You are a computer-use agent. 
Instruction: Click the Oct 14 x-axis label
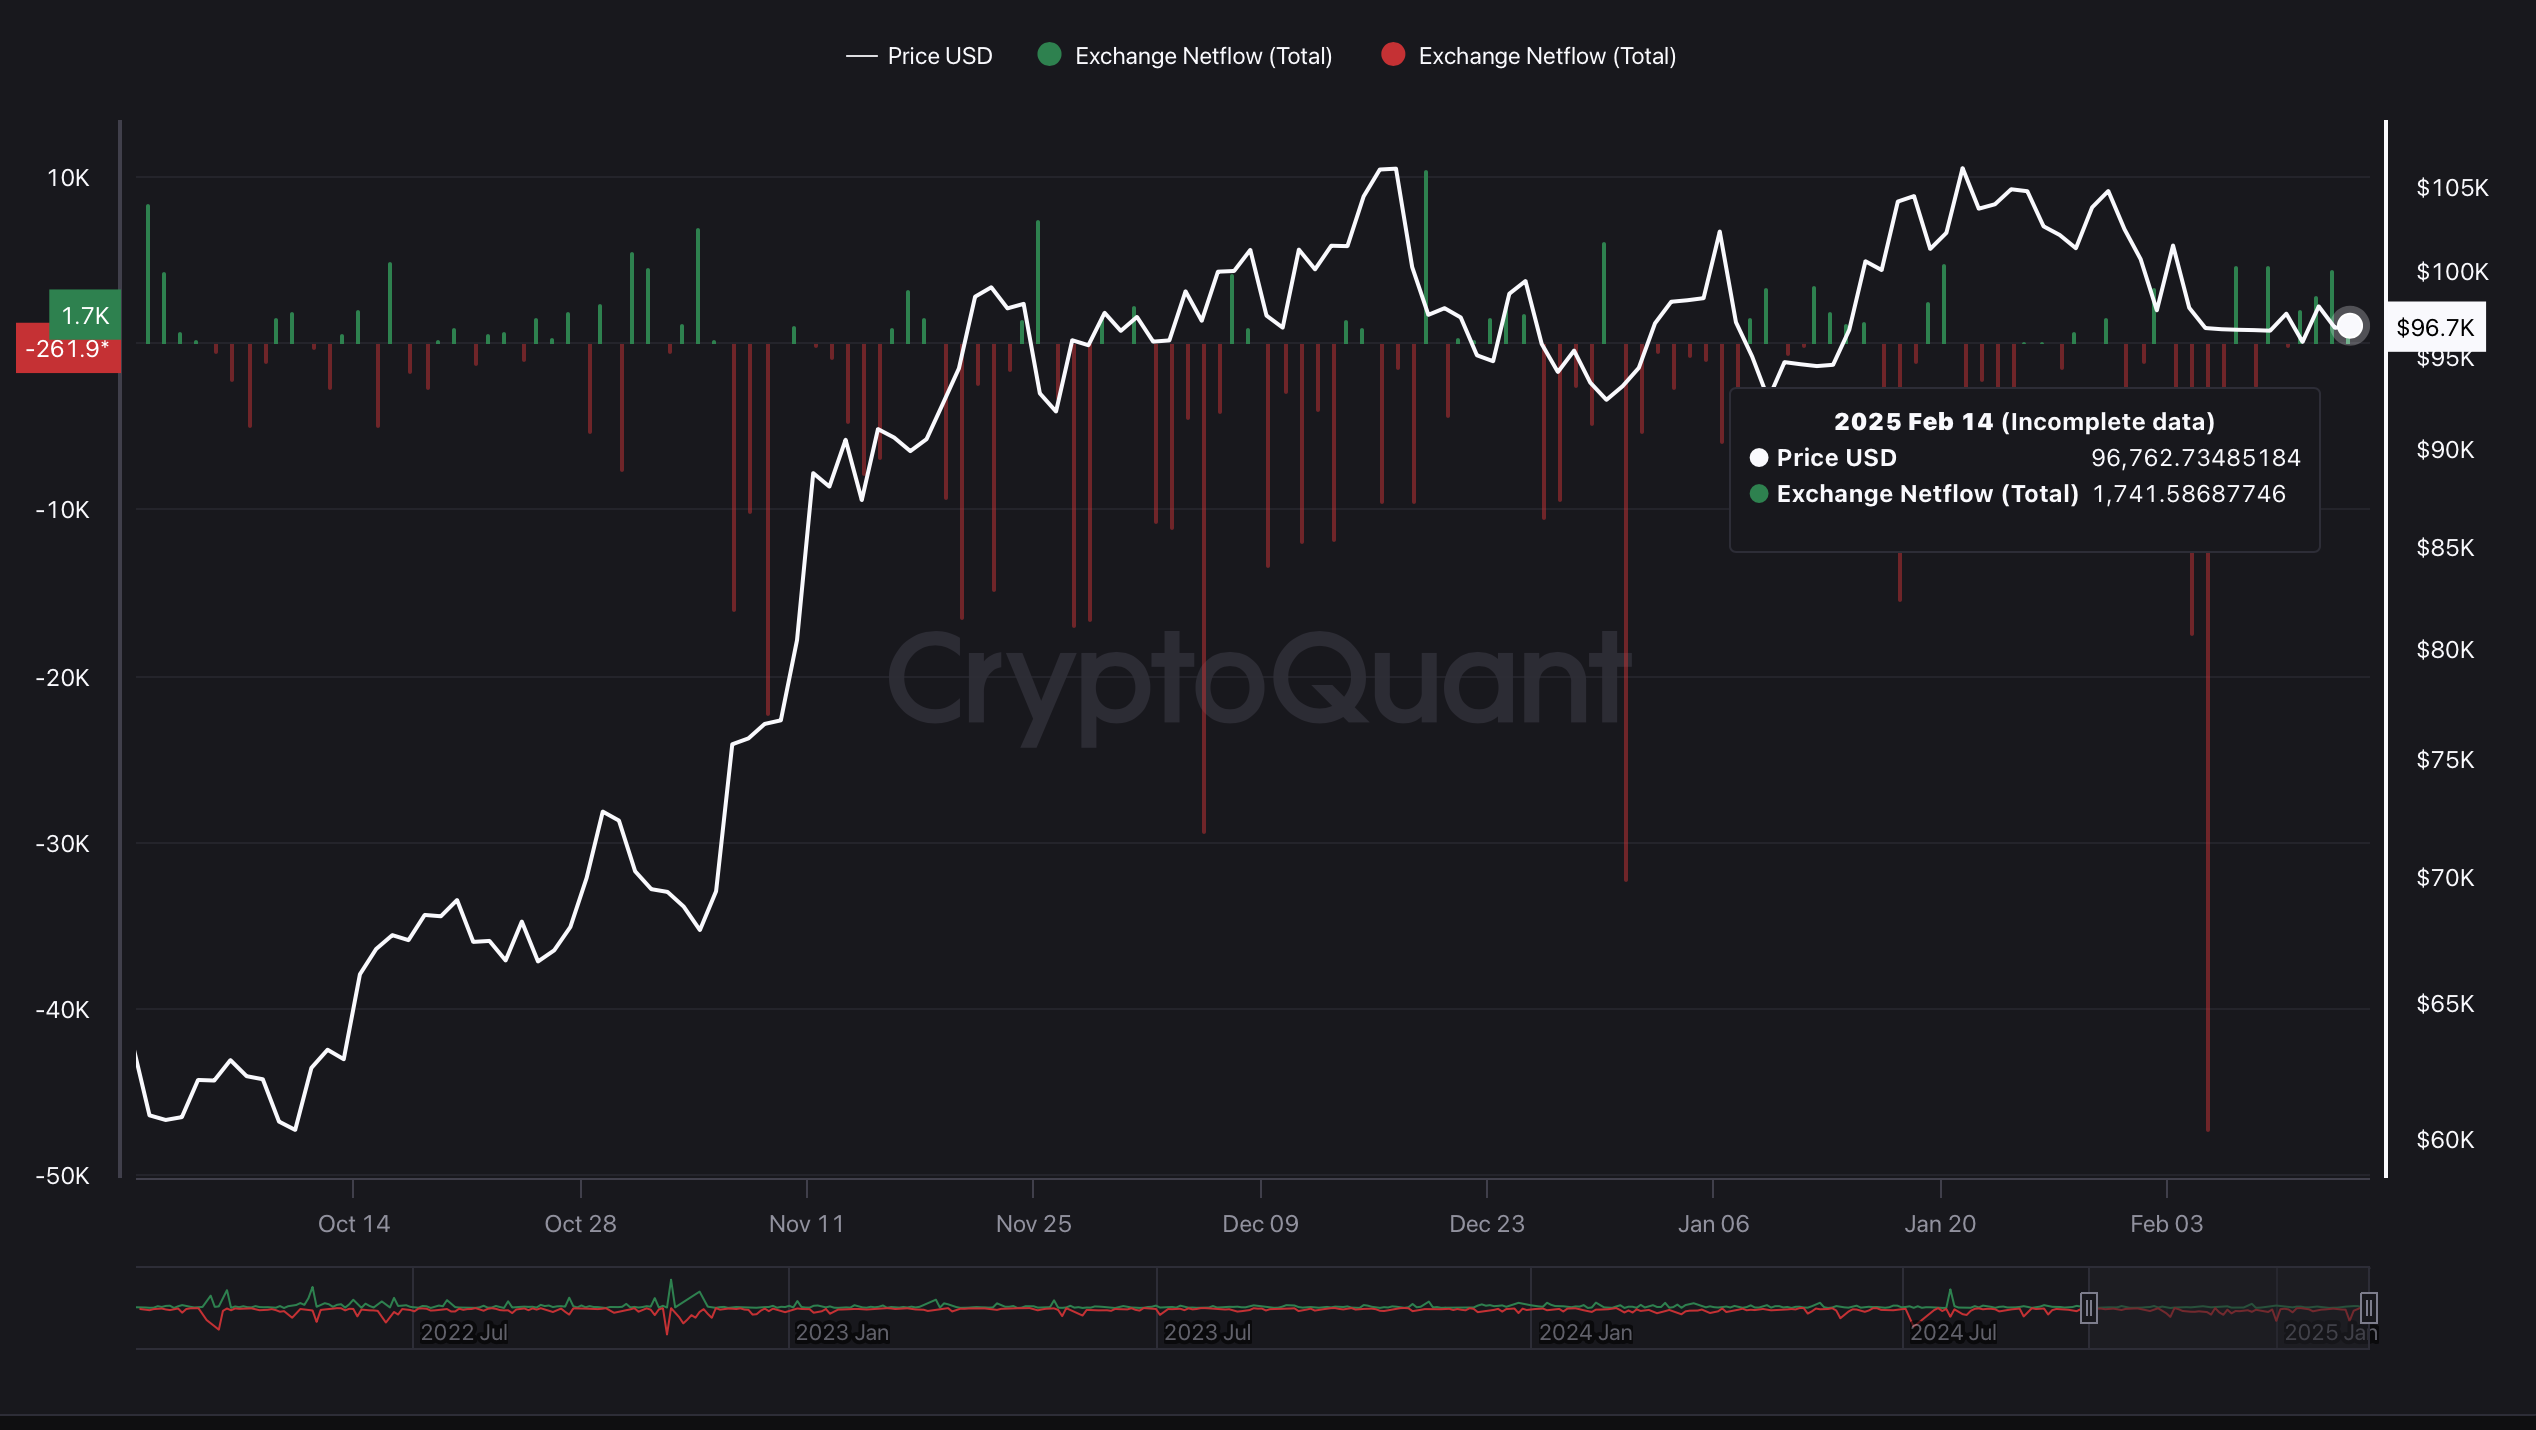(x=354, y=1222)
